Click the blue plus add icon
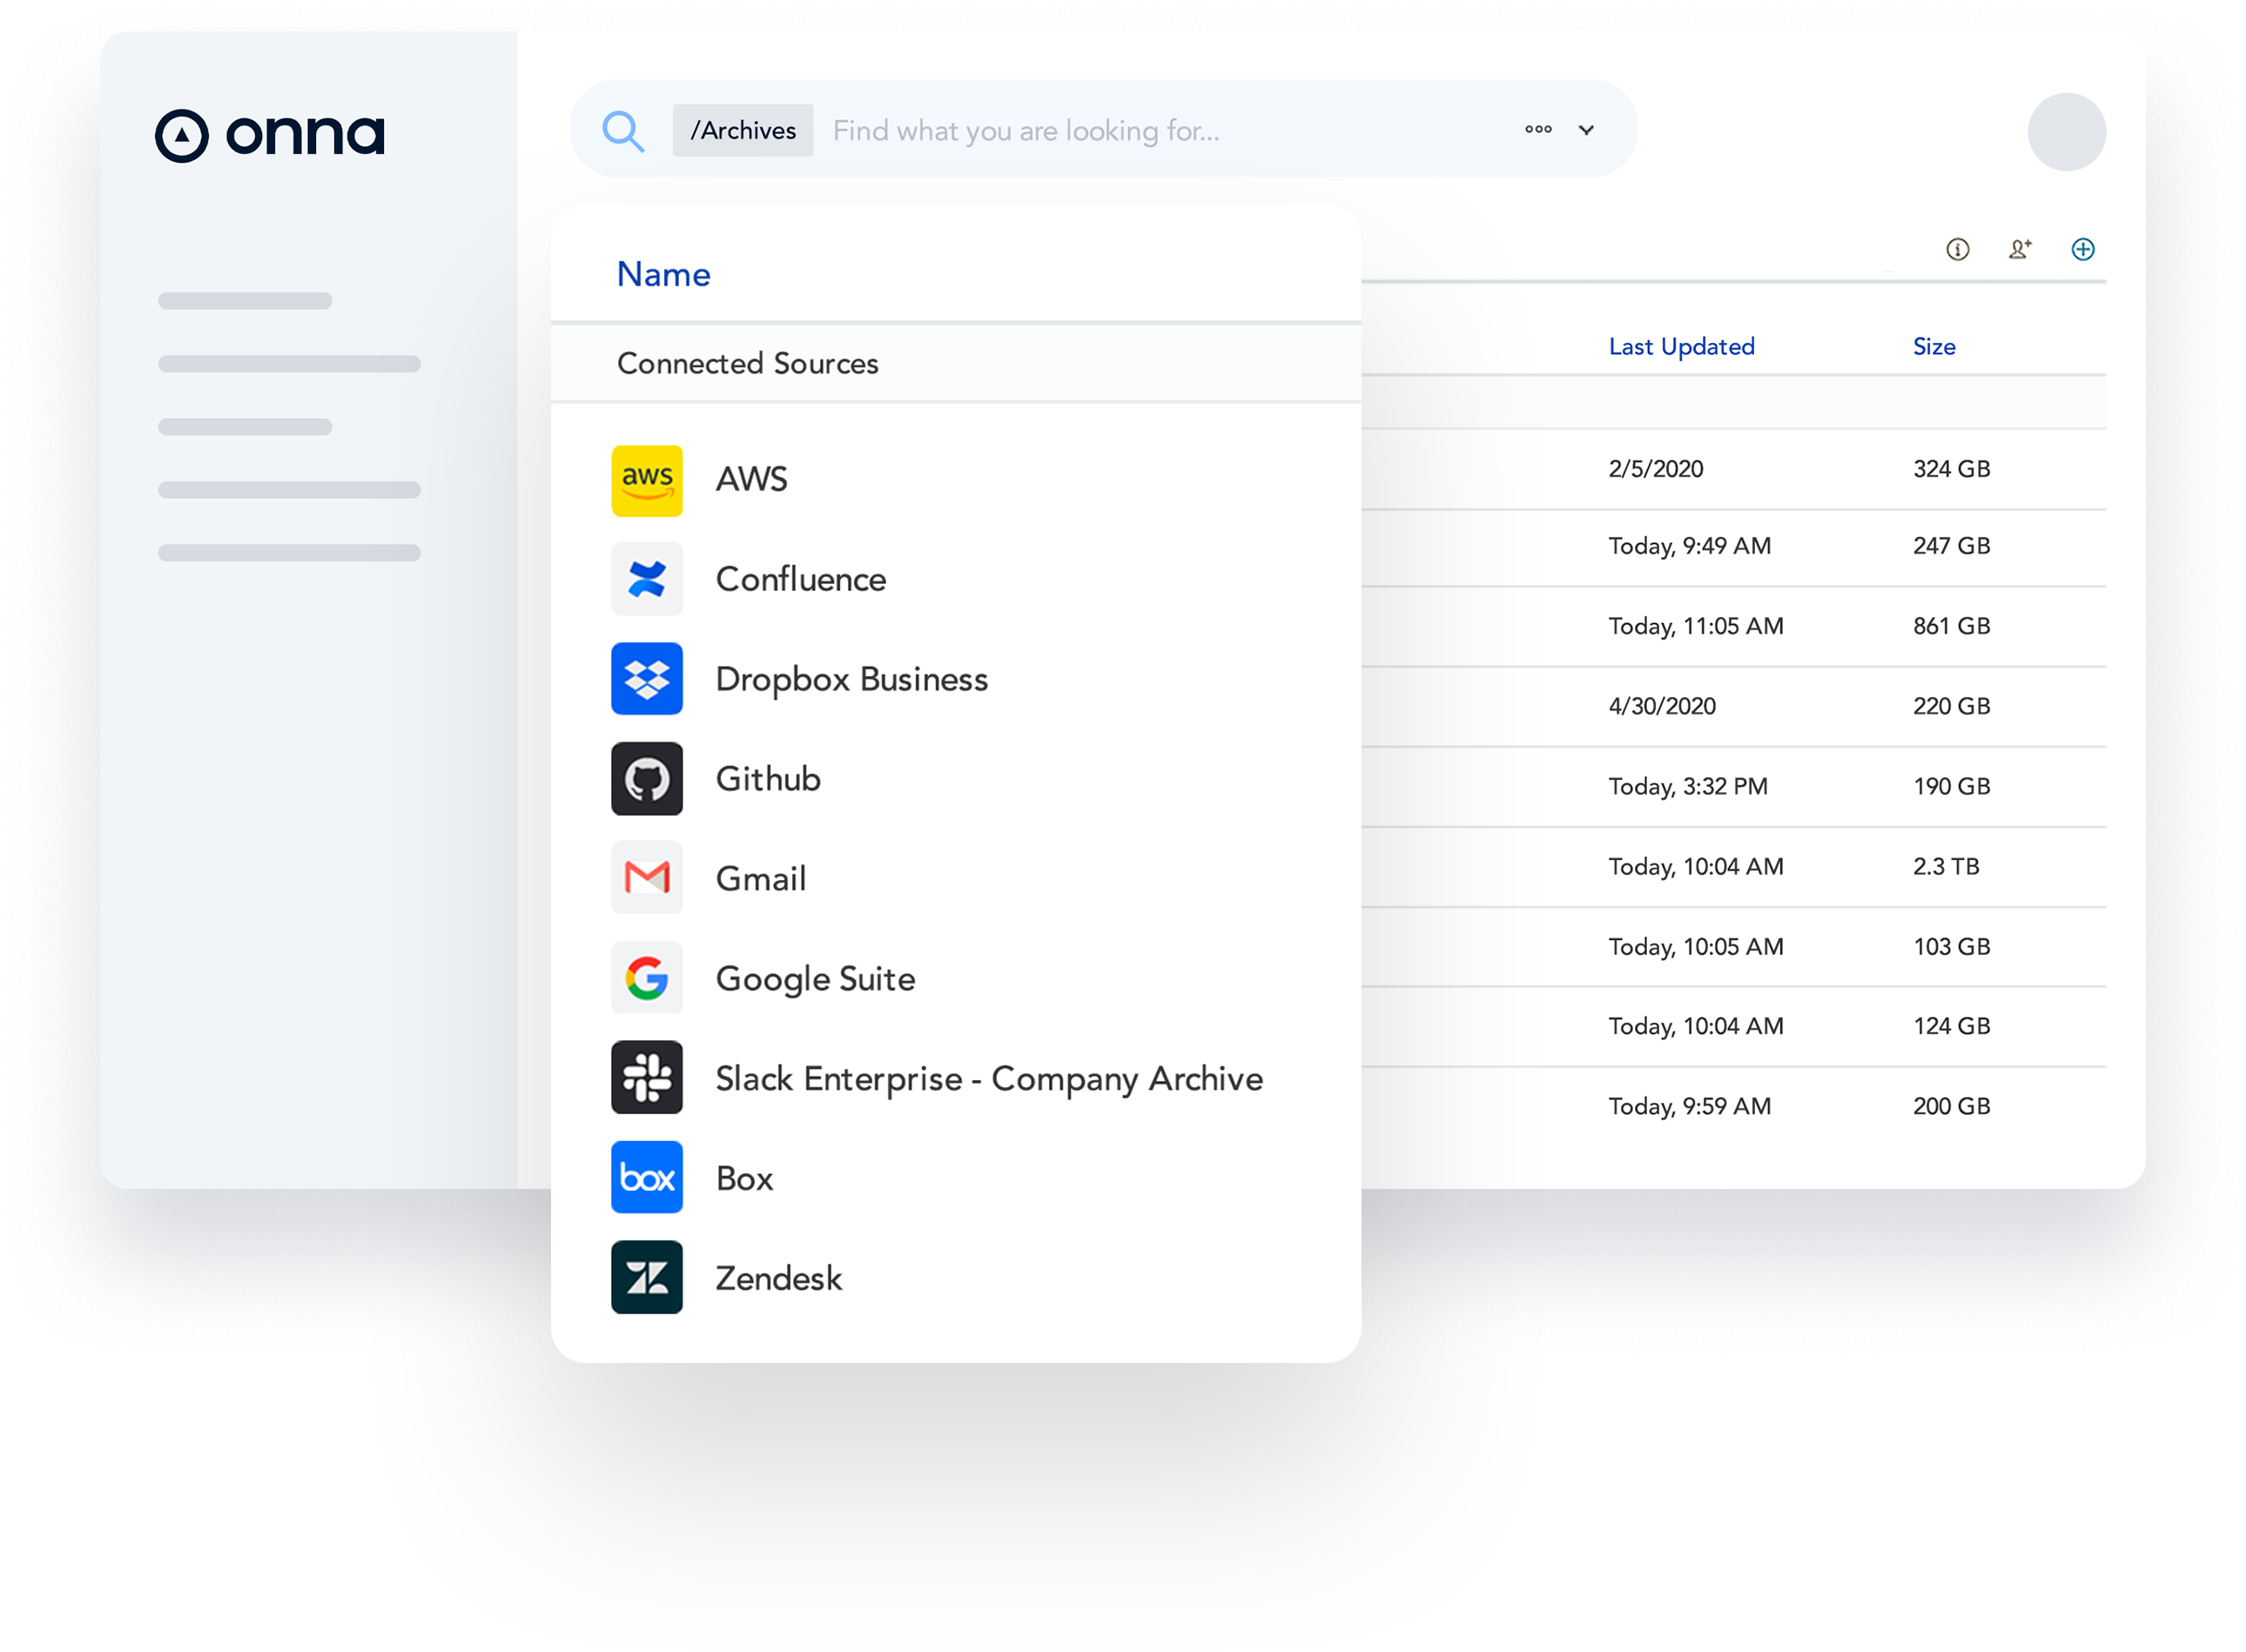This screenshot has width=2246, height=1652. click(2082, 249)
